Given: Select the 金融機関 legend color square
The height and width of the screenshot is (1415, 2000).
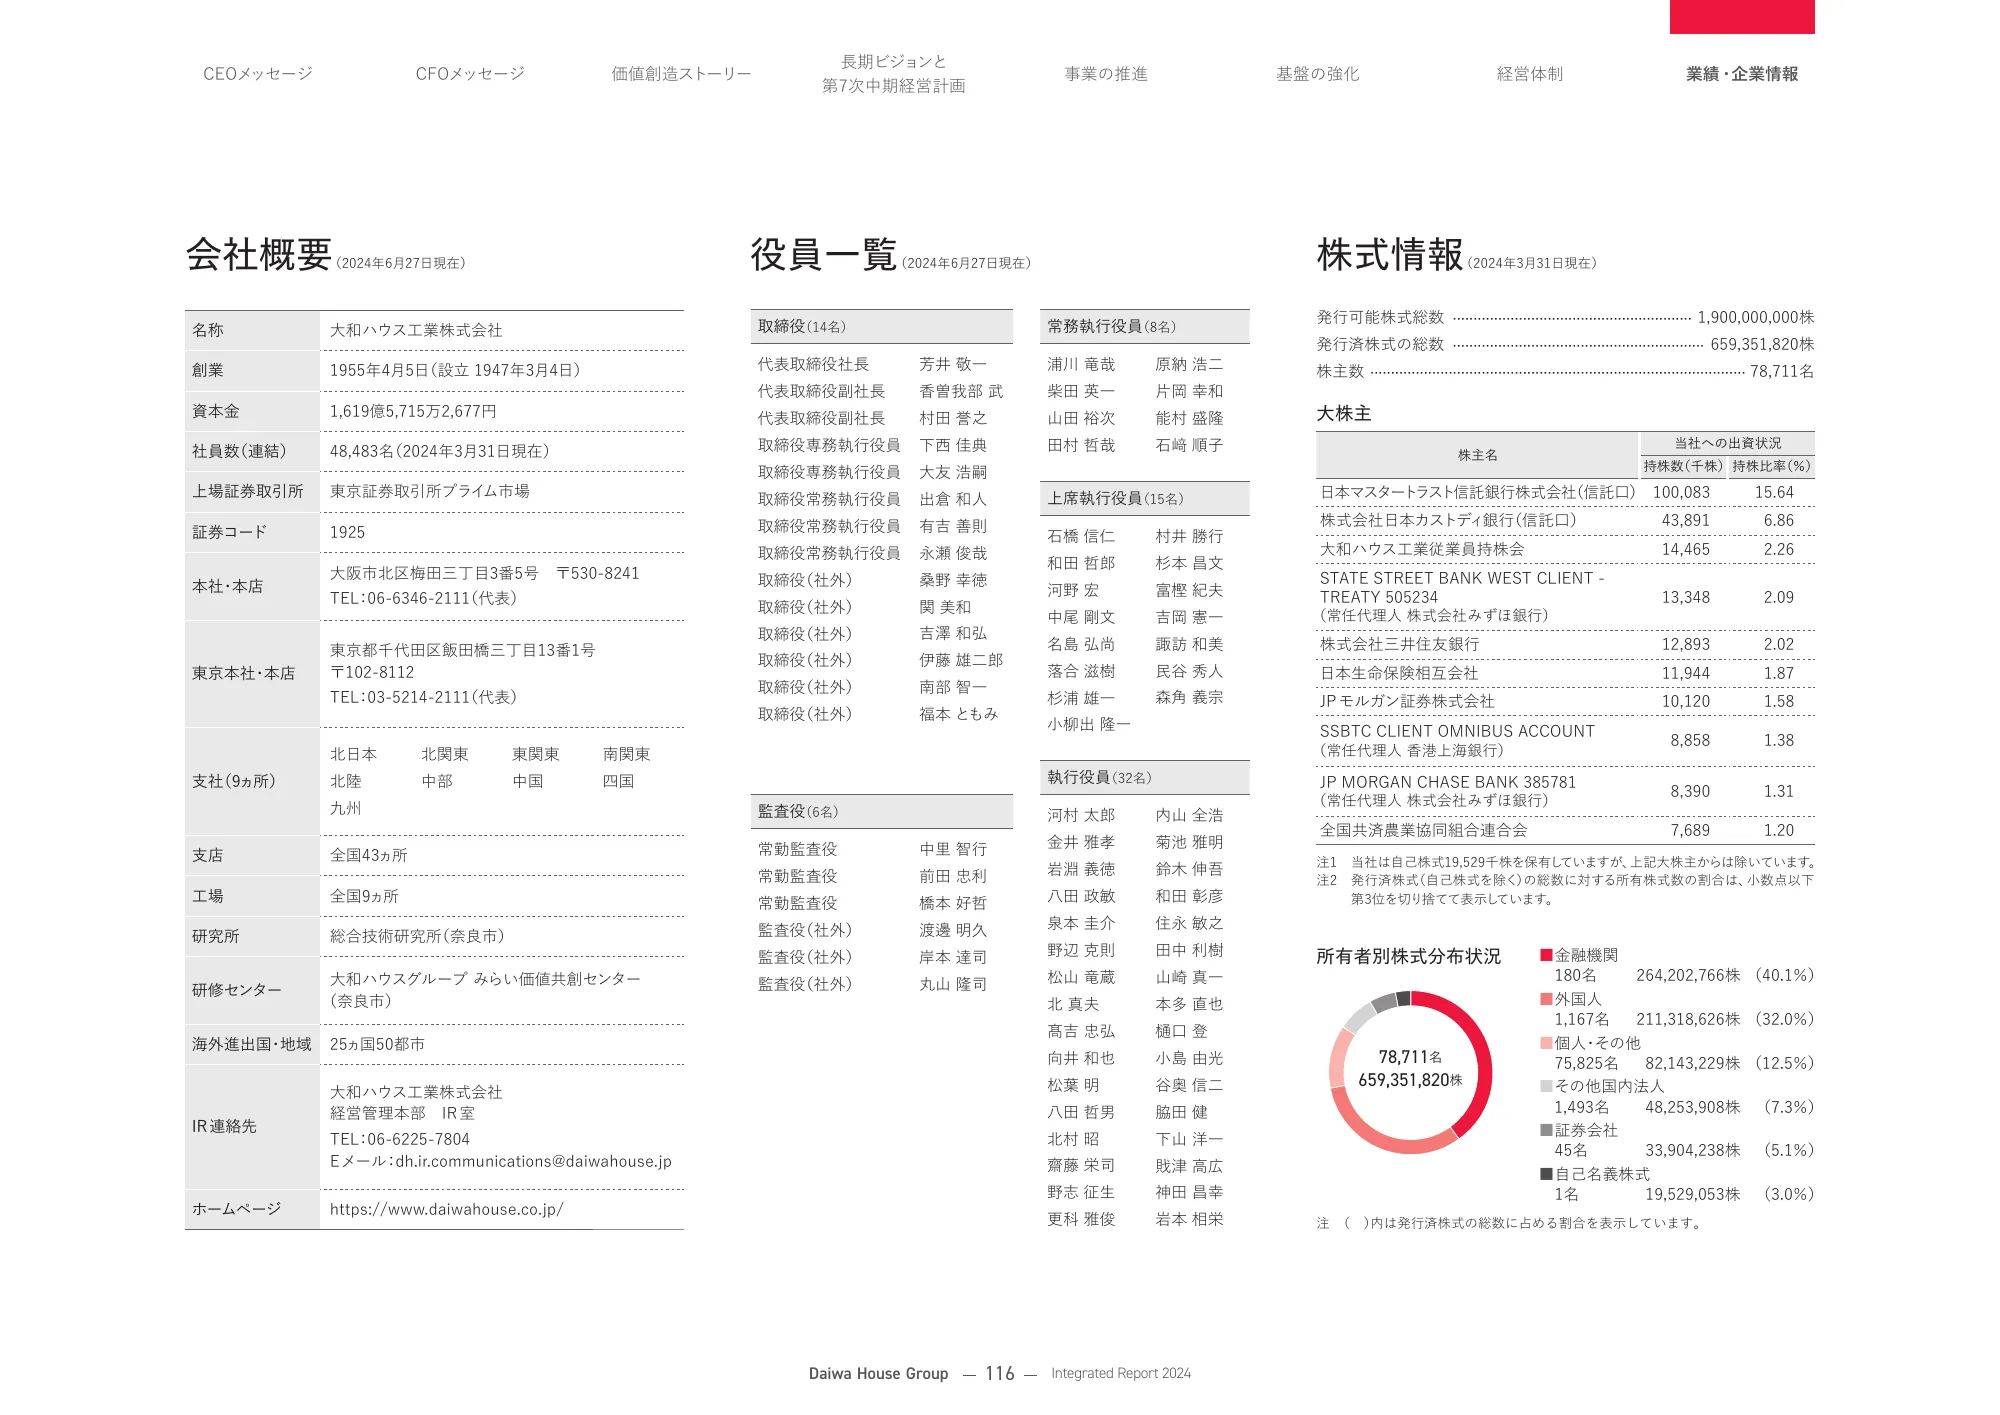Looking at the screenshot, I should 1549,953.
